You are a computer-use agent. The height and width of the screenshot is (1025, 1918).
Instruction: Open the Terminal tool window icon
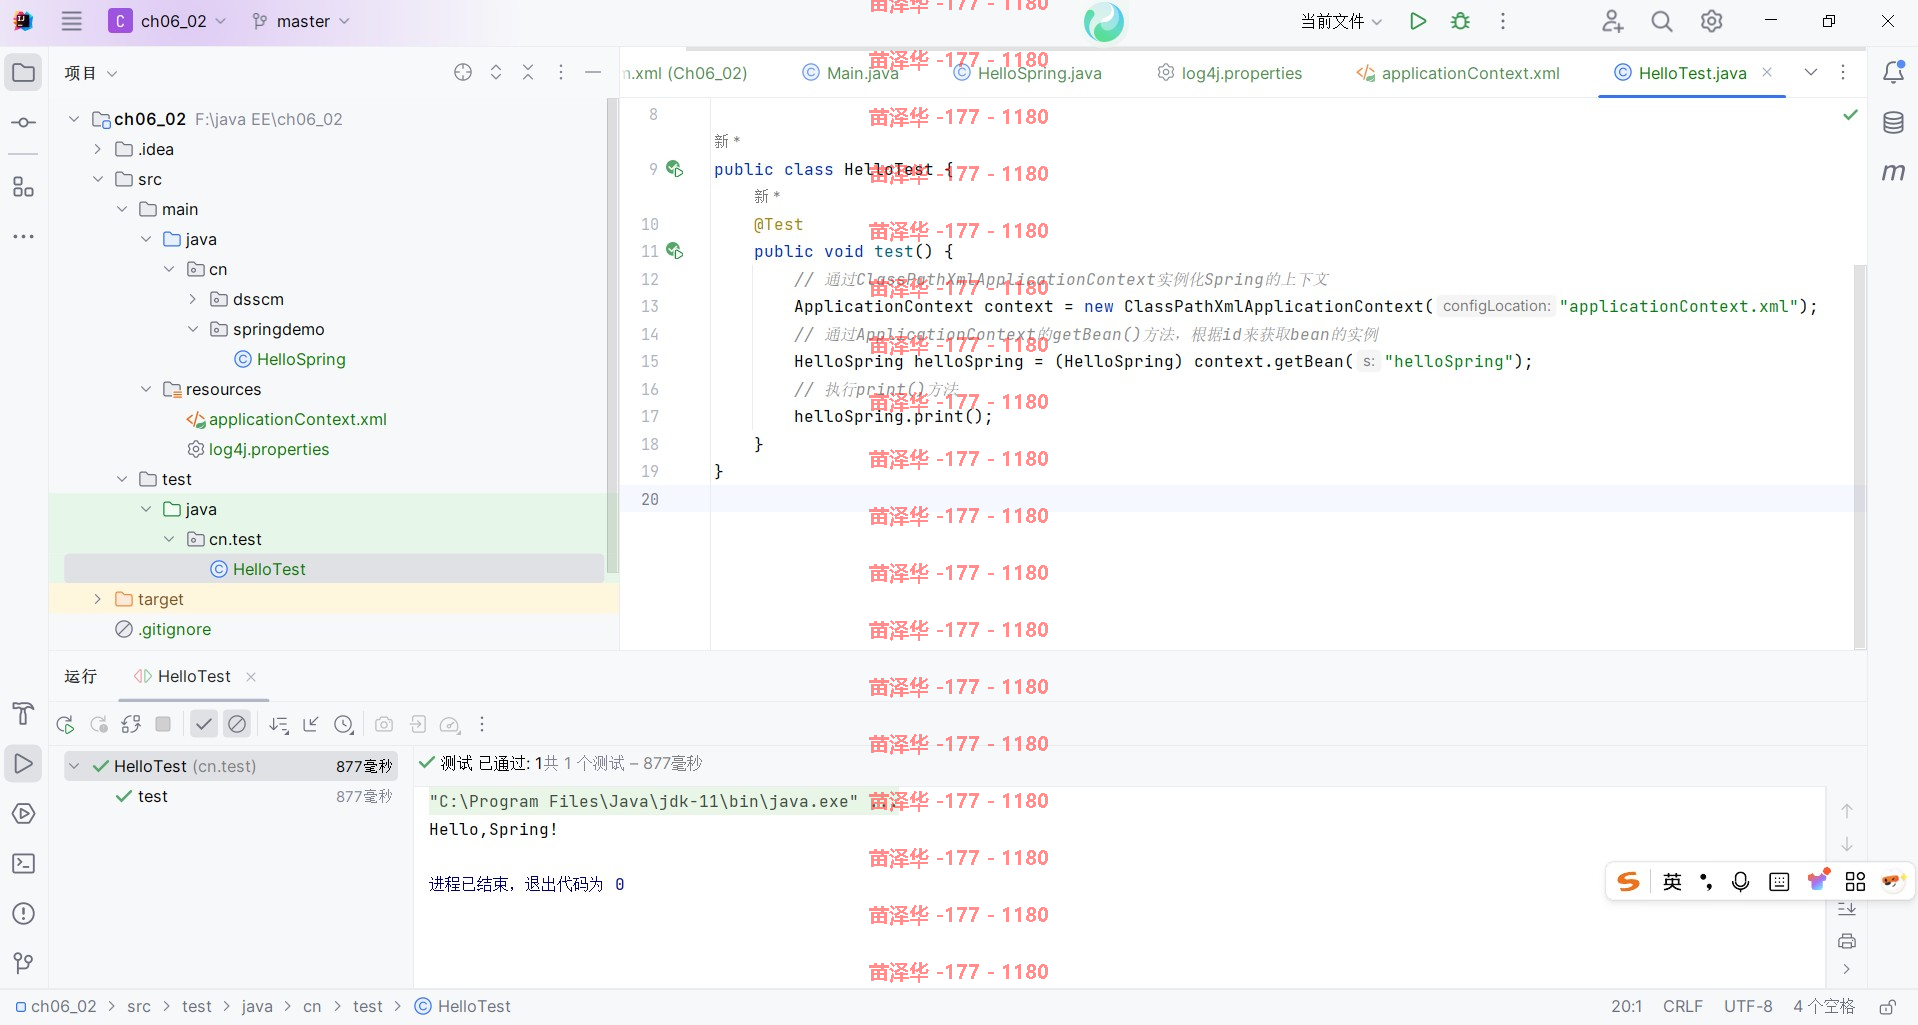point(23,864)
